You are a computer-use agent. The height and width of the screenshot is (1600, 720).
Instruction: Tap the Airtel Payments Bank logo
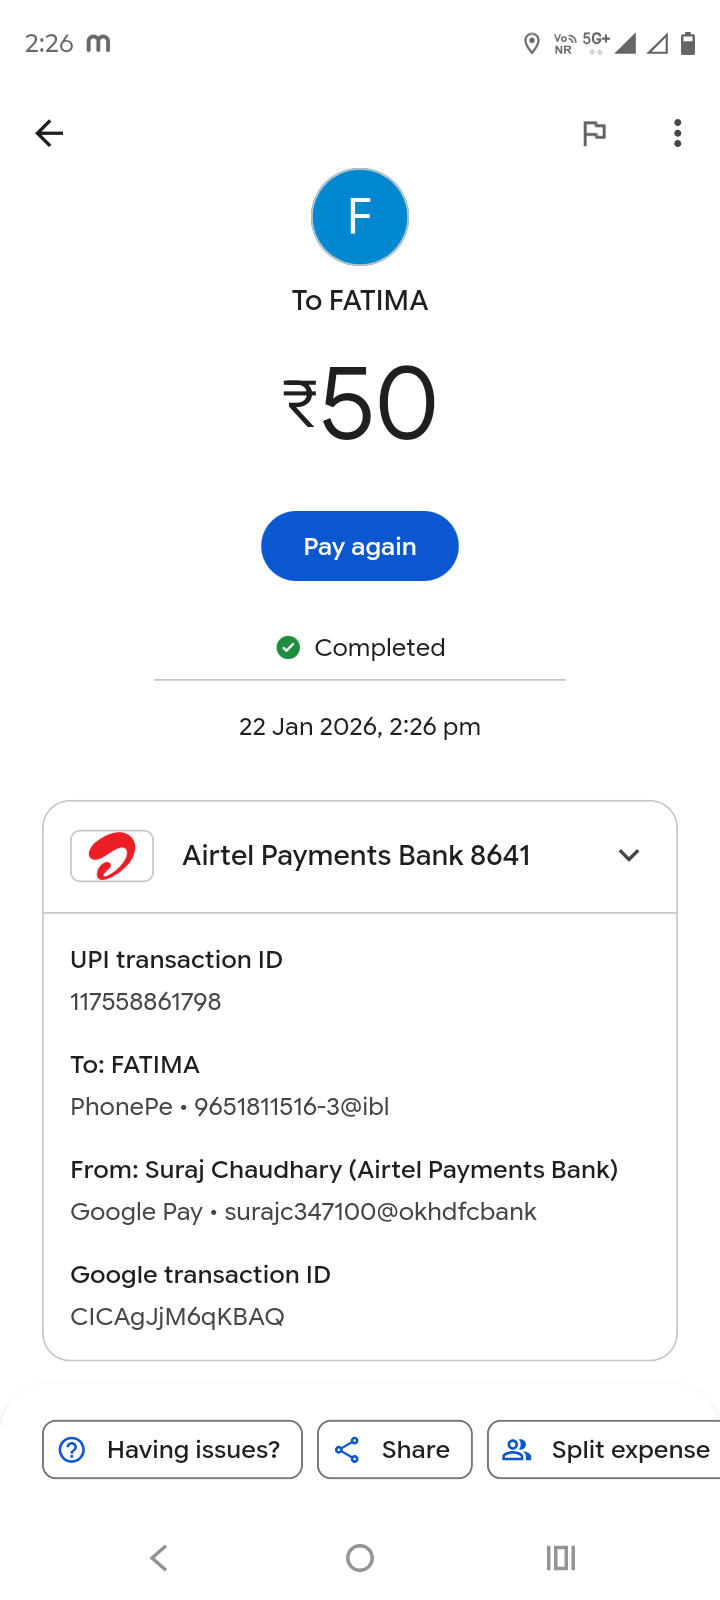coord(112,856)
